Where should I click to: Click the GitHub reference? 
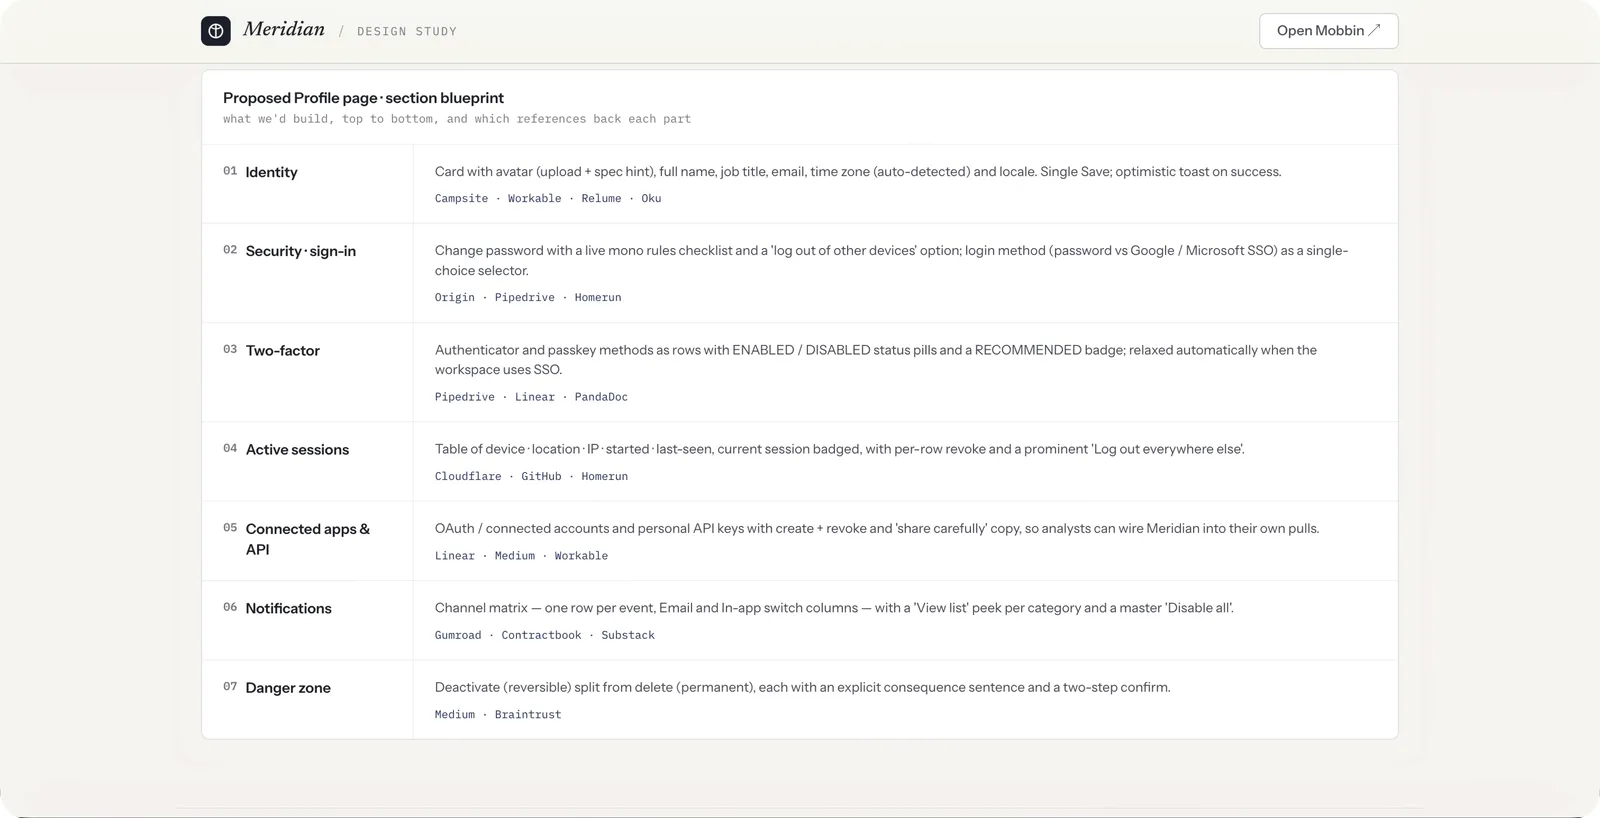click(x=541, y=477)
